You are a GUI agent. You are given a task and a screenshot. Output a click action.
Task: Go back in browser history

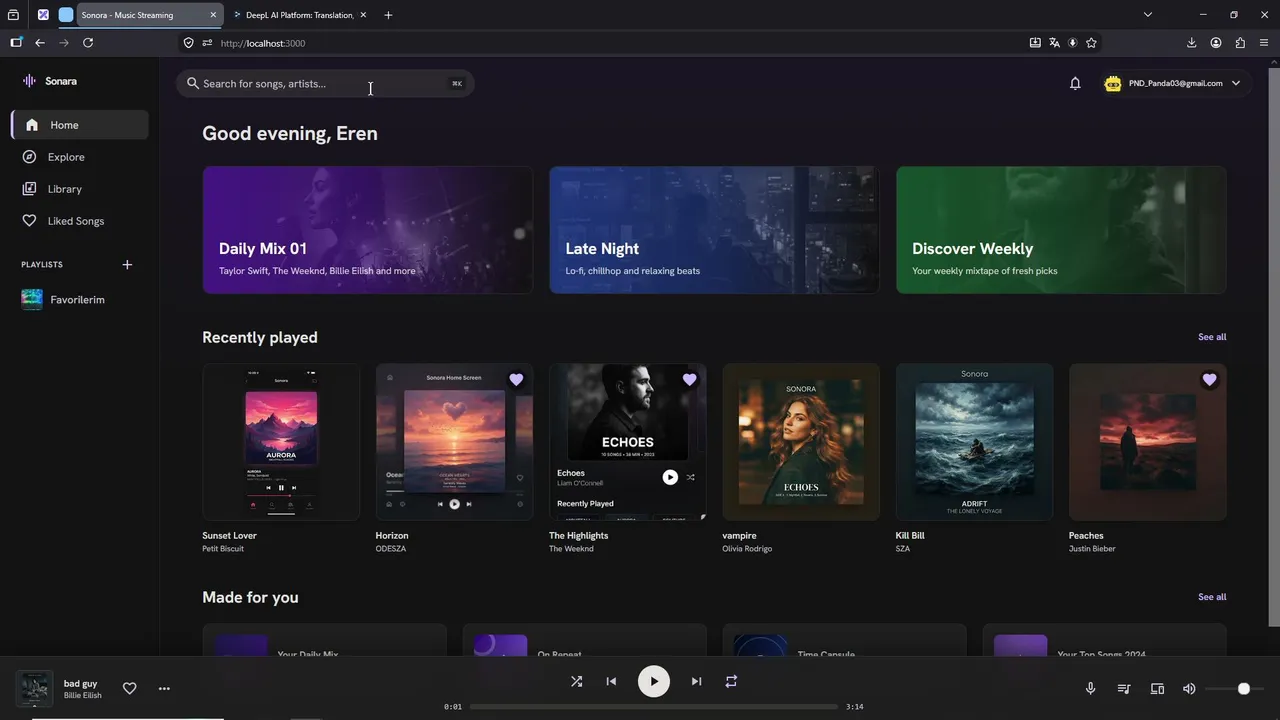coord(40,43)
